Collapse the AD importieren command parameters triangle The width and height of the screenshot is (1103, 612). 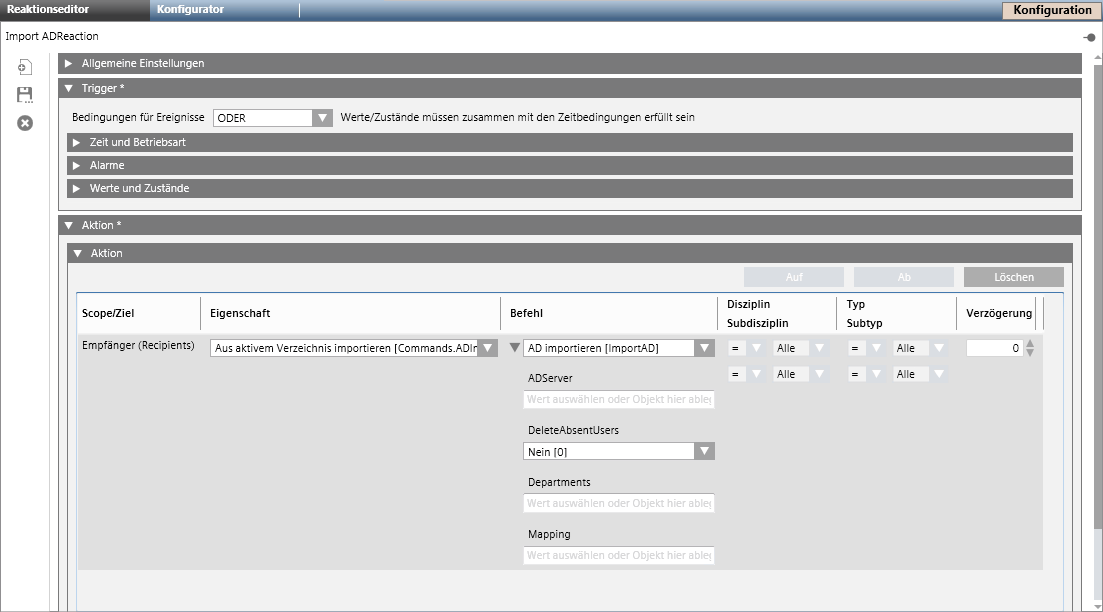point(515,348)
